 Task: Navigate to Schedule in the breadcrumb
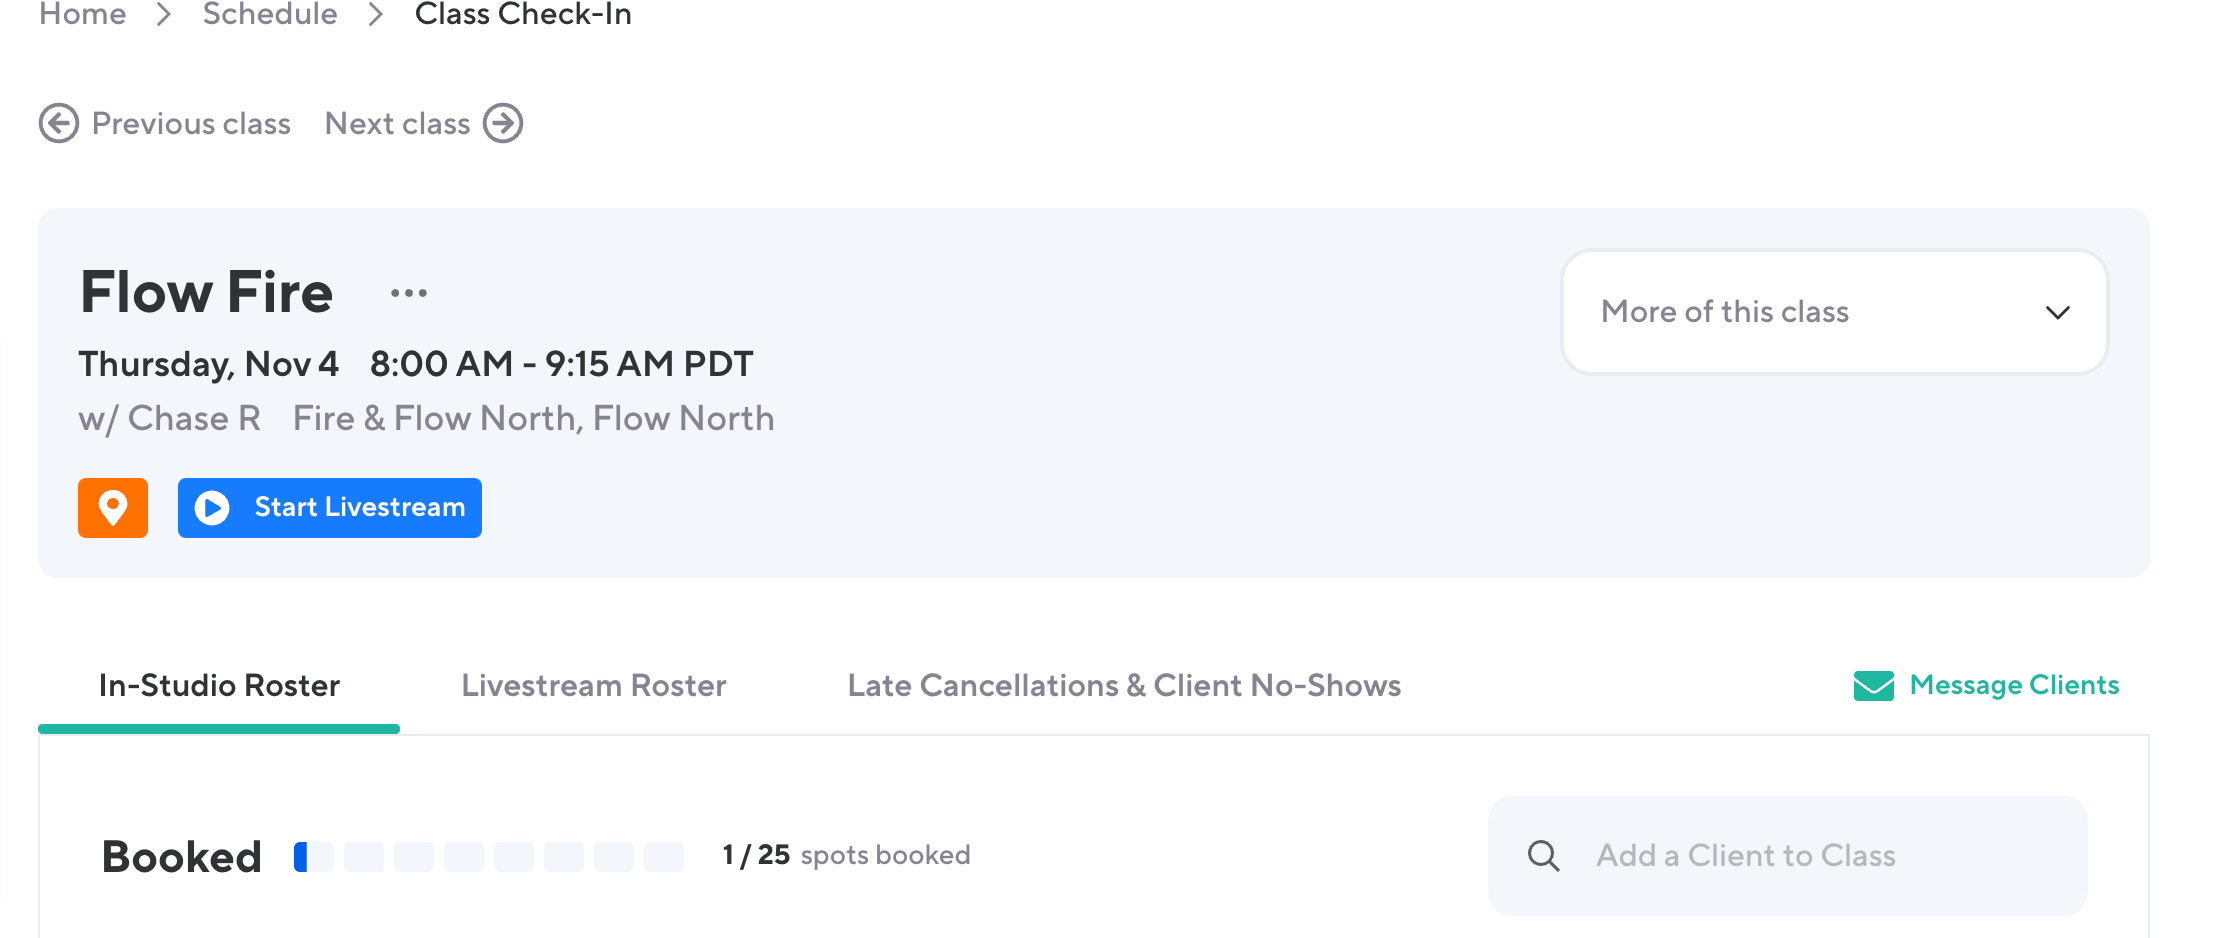(270, 14)
